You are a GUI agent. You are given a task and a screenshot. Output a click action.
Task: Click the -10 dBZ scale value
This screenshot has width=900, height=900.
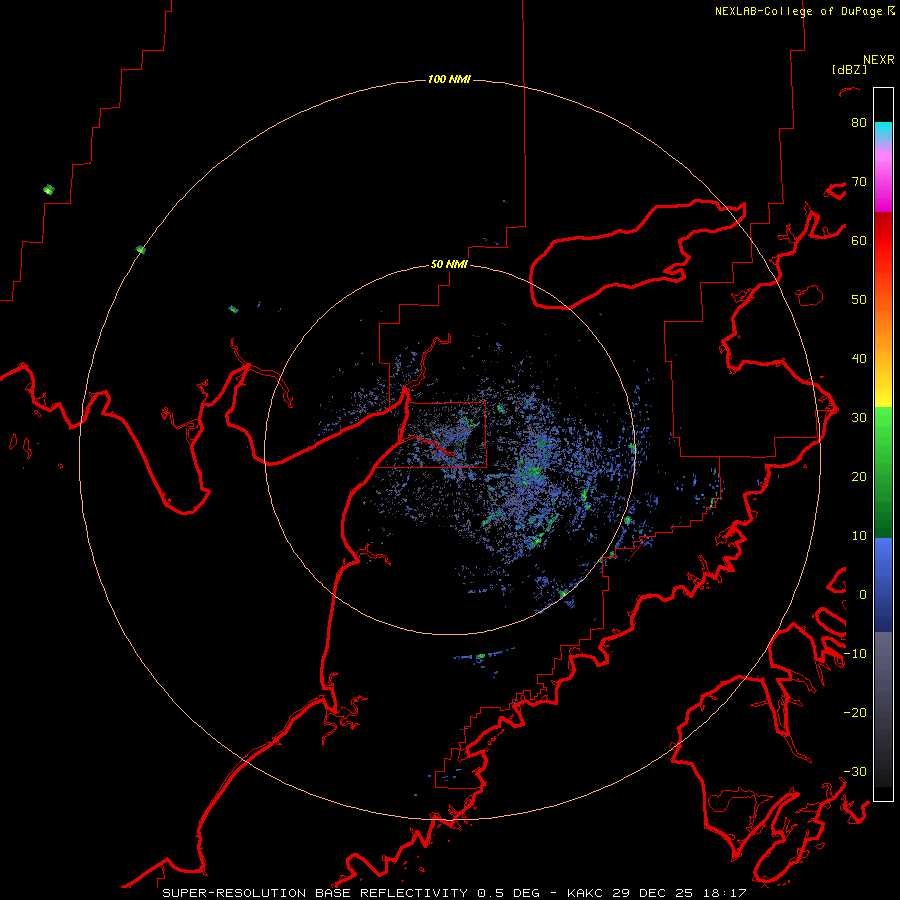click(x=856, y=653)
